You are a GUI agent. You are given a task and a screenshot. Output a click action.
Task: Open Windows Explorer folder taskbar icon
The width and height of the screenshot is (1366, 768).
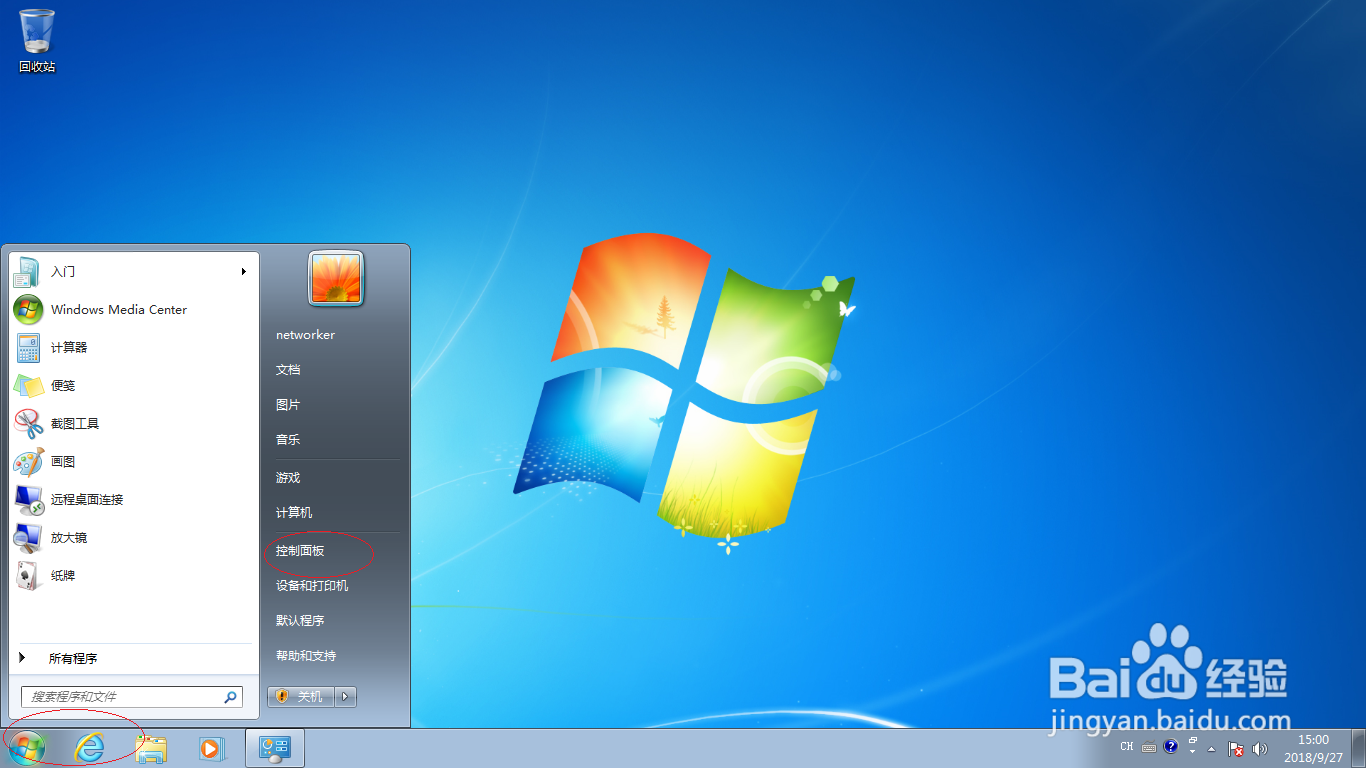click(x=151, y=748)
